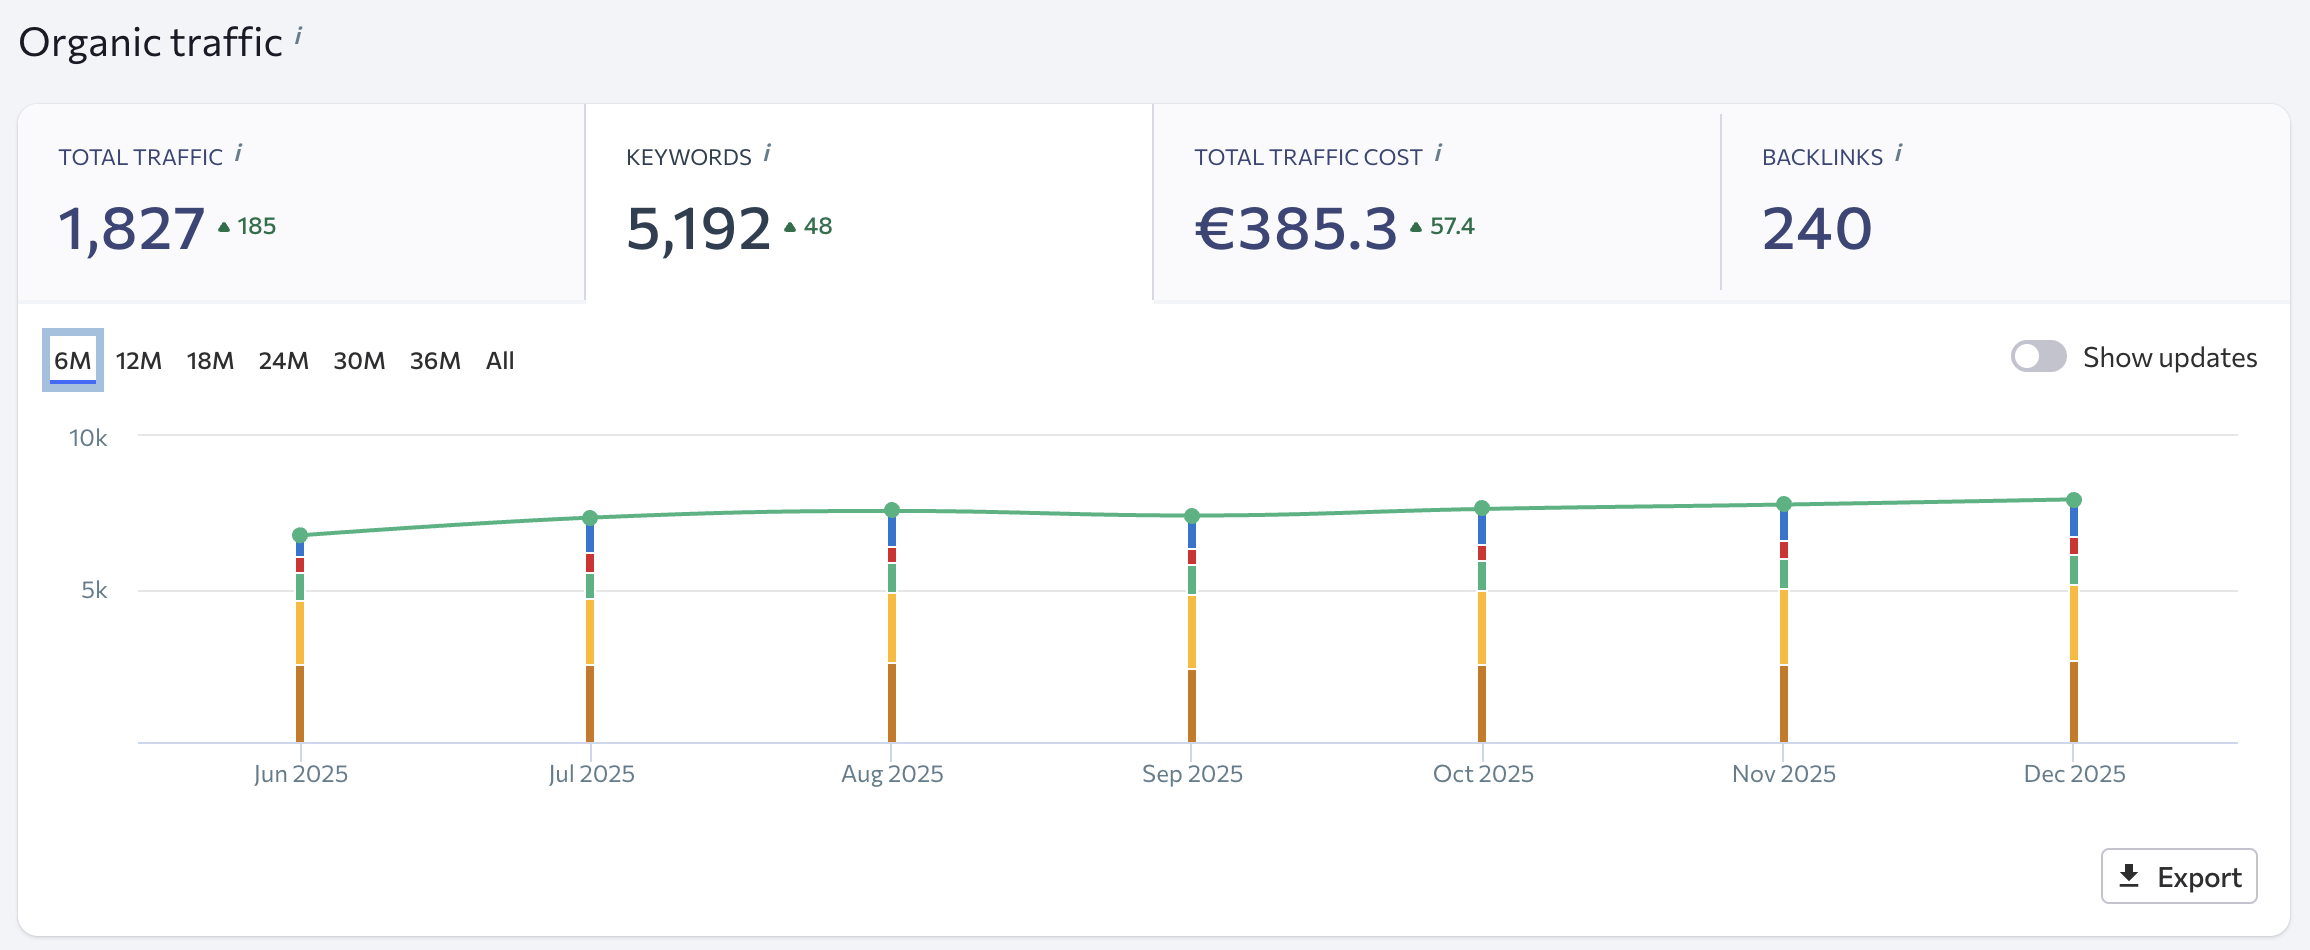The height and width of the screenshot is (950, 2310).
Task: Click info icon next to Total Traffic
Action: (x=238, y=153)
